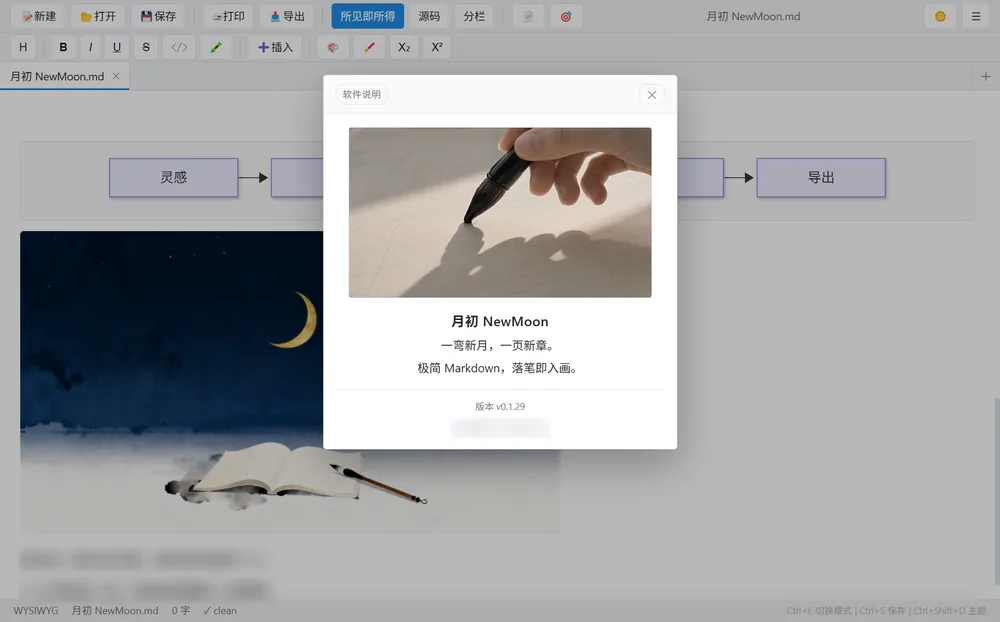Toggle strikethrough formatting
Image resolution: width=1000 pixels, height=622 pixels.
[146, 47]
